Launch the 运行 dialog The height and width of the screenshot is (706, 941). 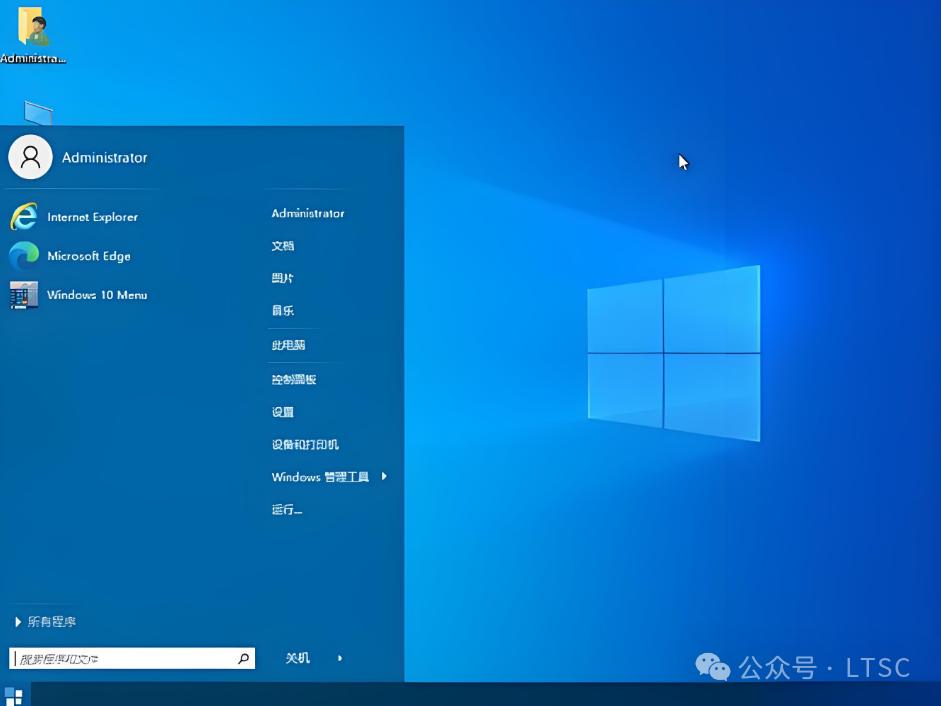[x=286, y=510]
